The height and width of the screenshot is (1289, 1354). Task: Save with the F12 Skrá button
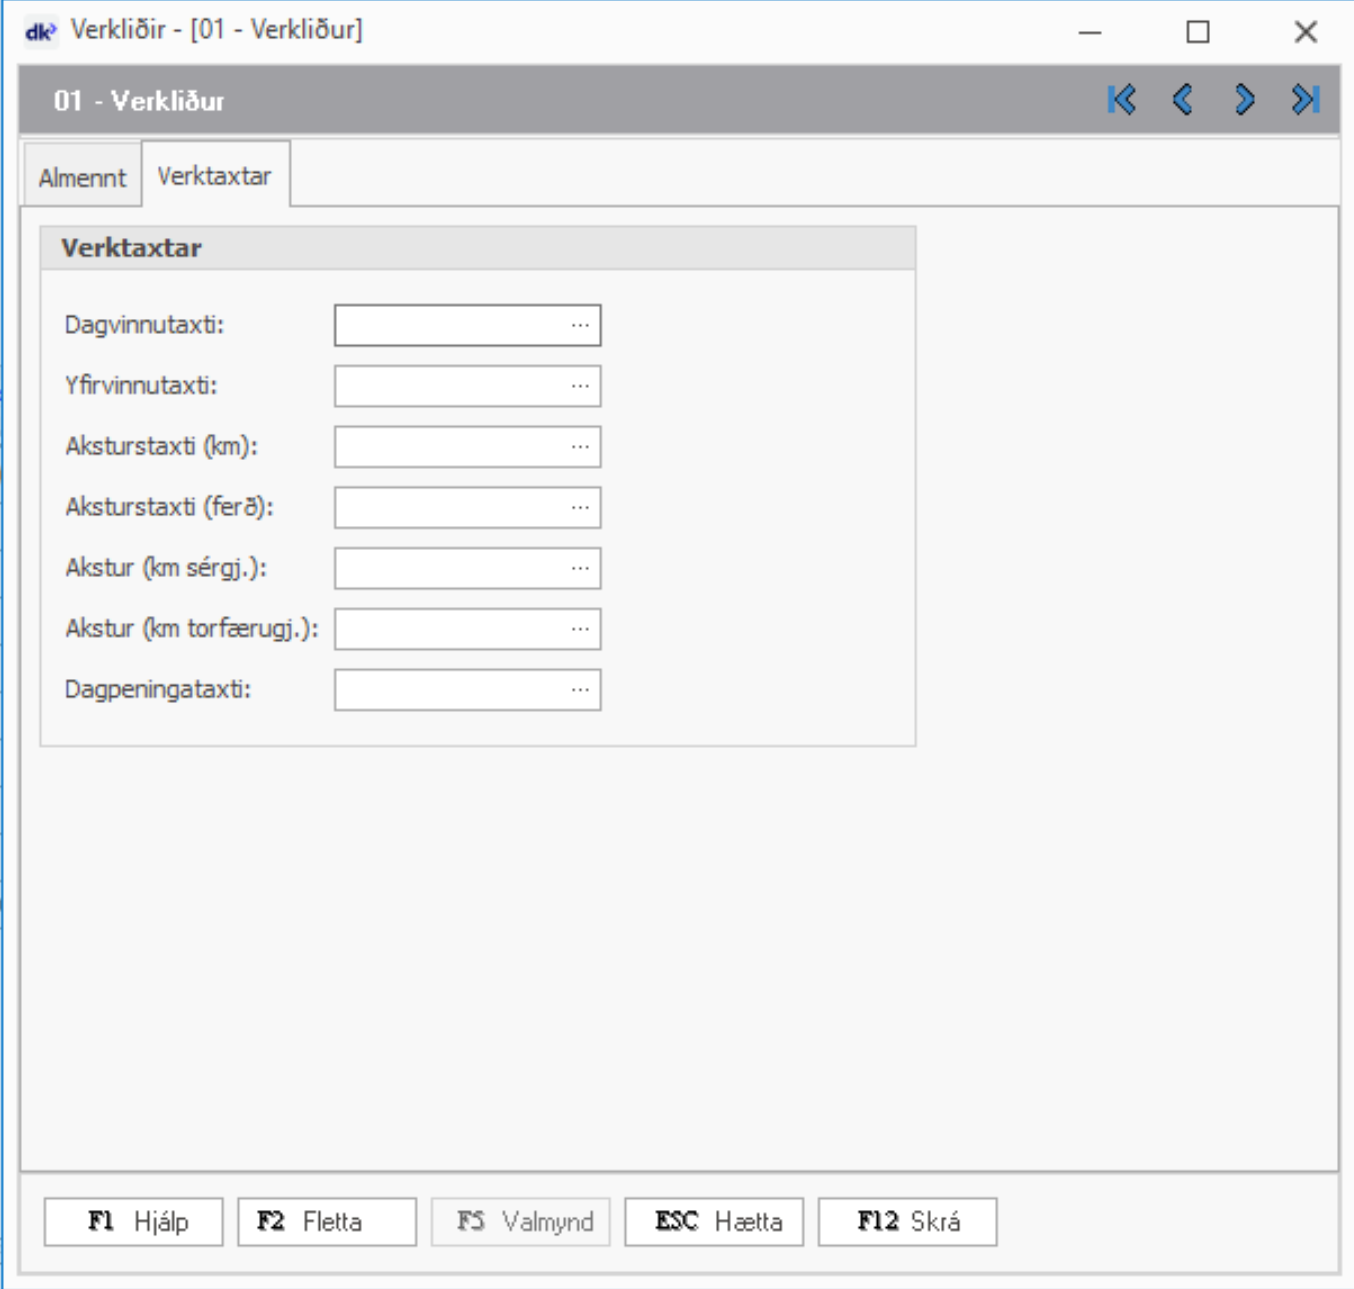click(907, 1222)
